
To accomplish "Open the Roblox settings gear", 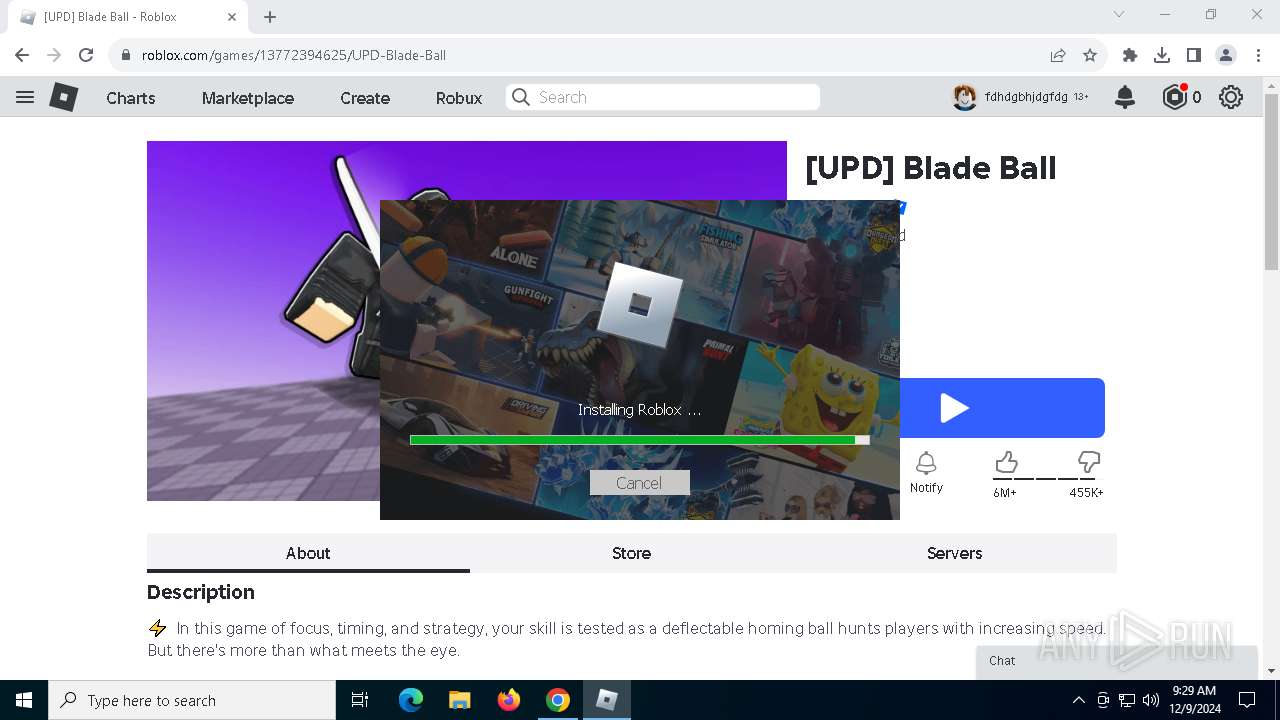I will pyautogui.click(x=1231, y=97).
